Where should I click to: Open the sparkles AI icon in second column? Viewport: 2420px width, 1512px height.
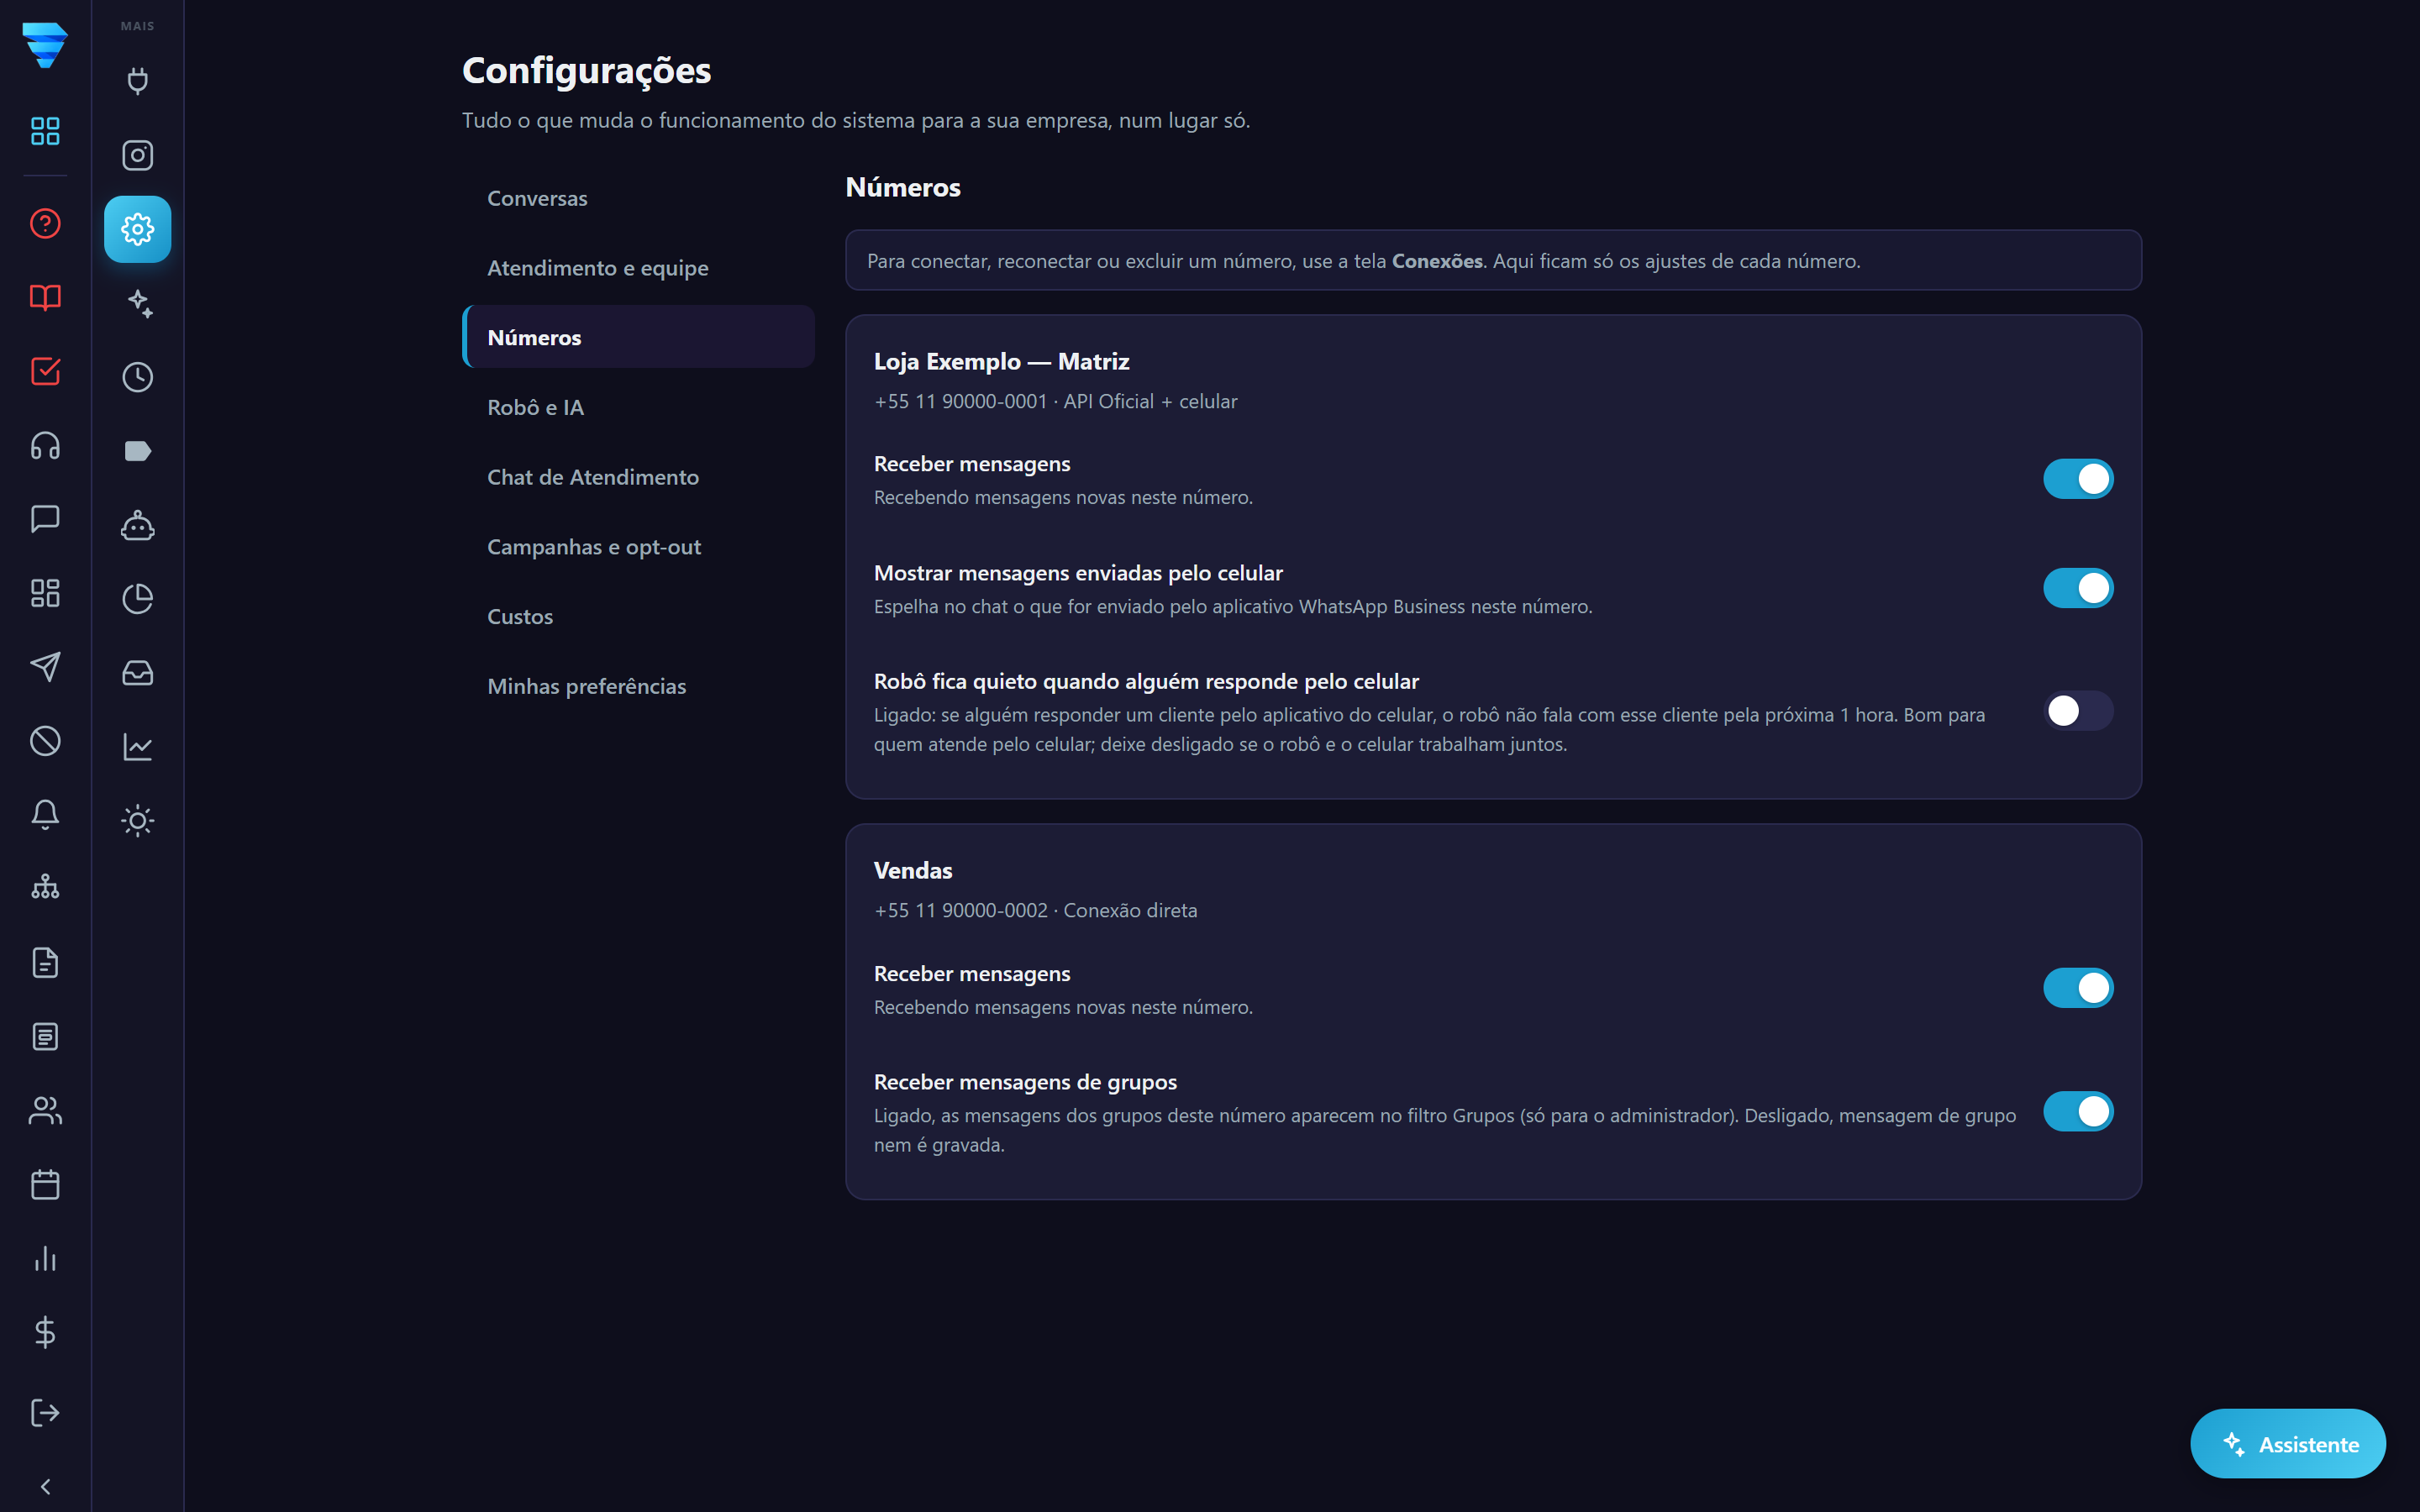[x=138, y=303]
